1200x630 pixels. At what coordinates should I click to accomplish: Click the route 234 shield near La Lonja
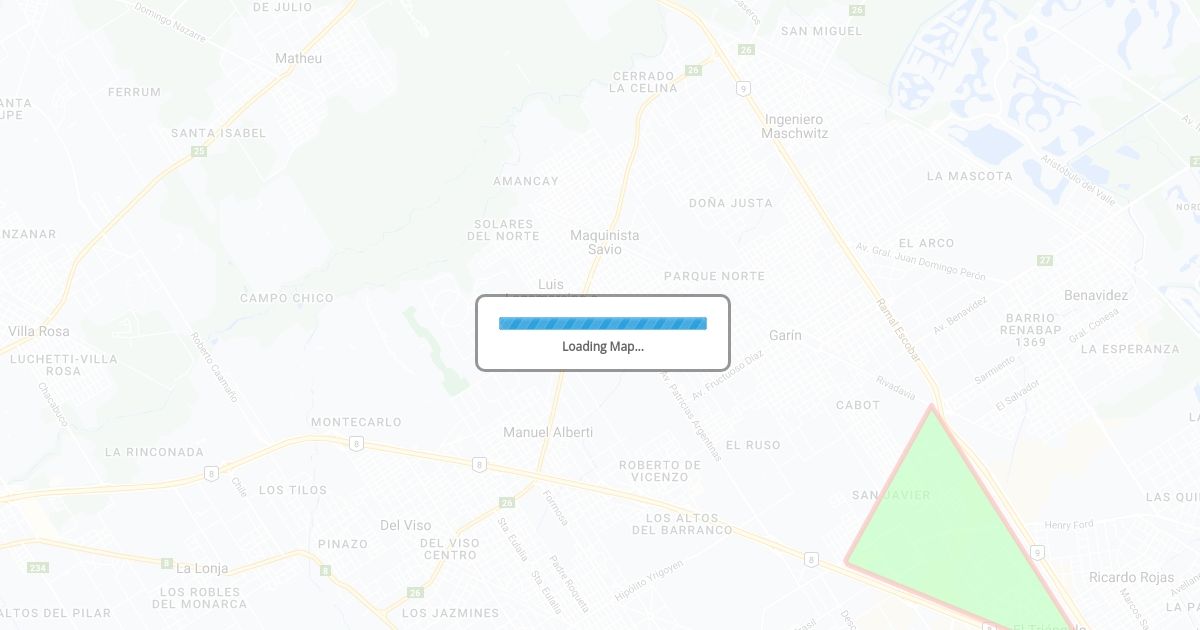[38, 568]
